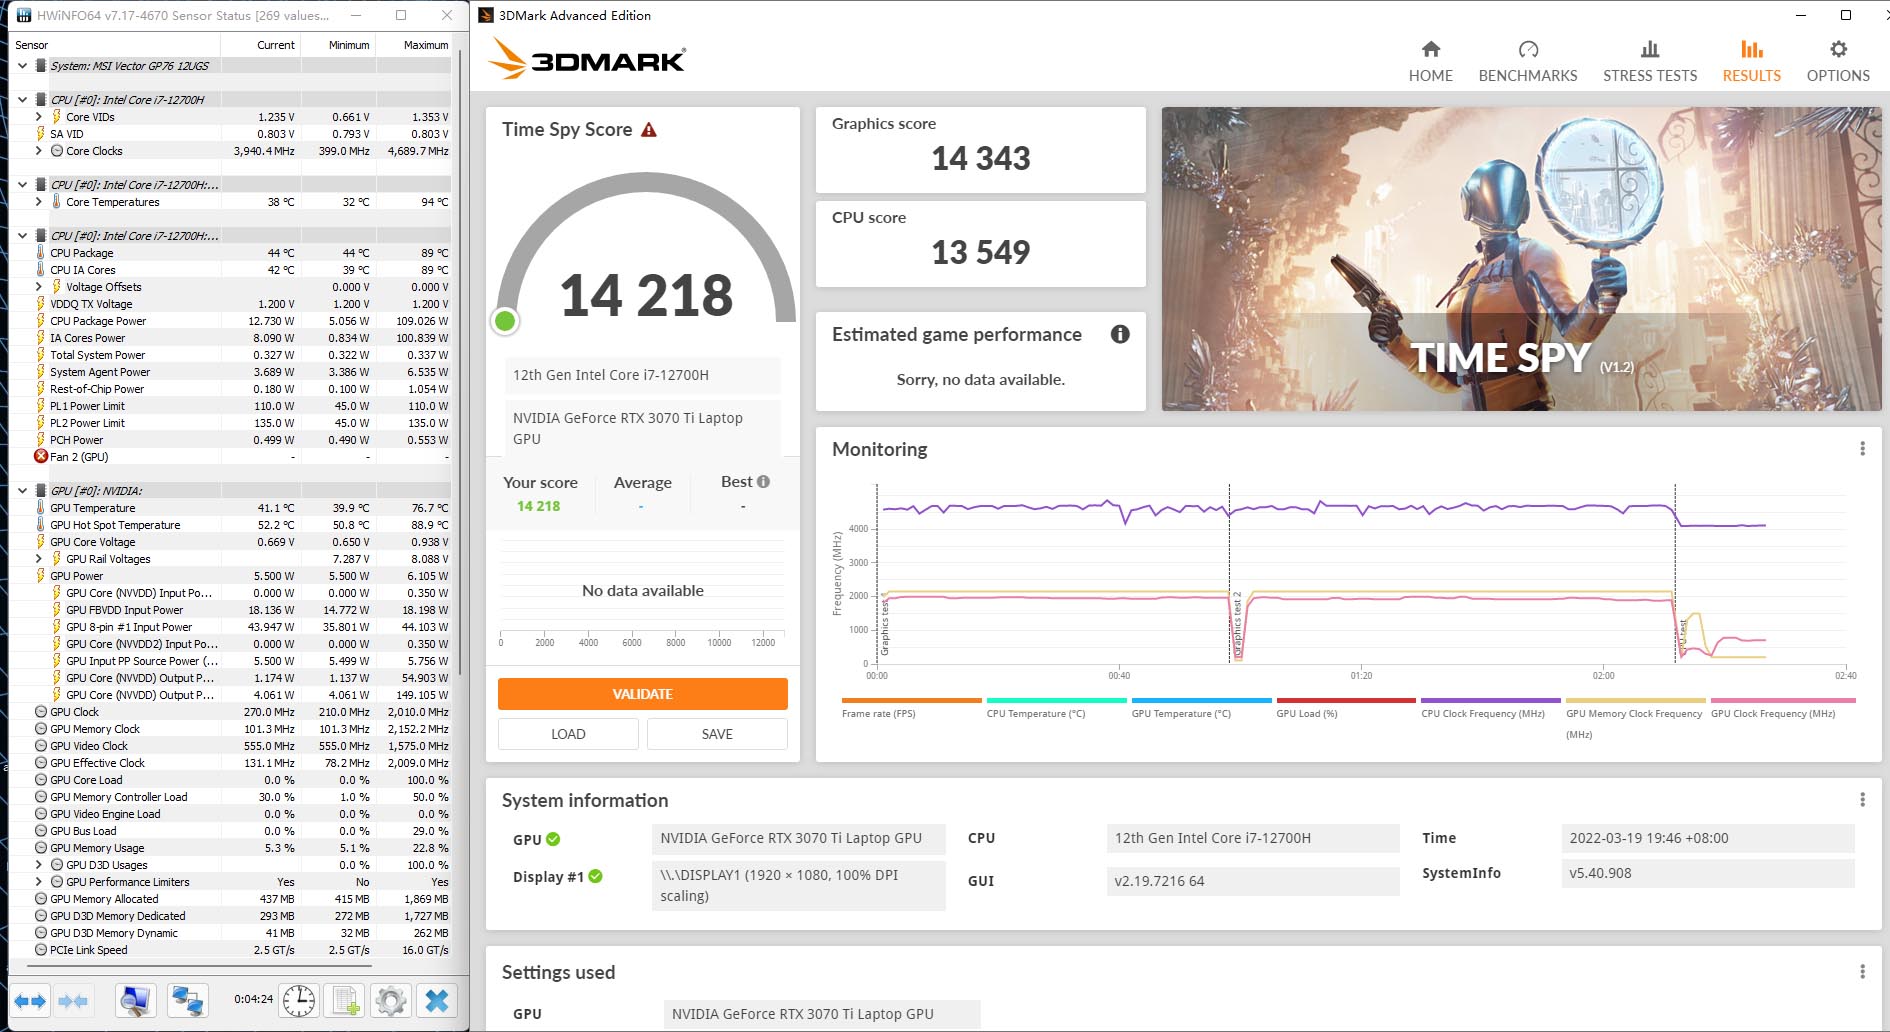Click the SystemInfo version v5.40.908
Viewport: 1890px width, 1032px height.
[1707, 873]
